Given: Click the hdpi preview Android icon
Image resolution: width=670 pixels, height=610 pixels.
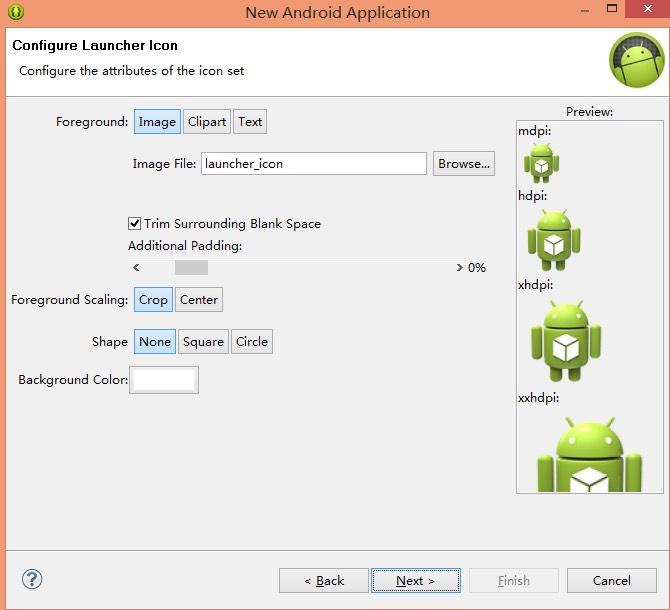Looking at the screenshot, I should pos(553,239).
